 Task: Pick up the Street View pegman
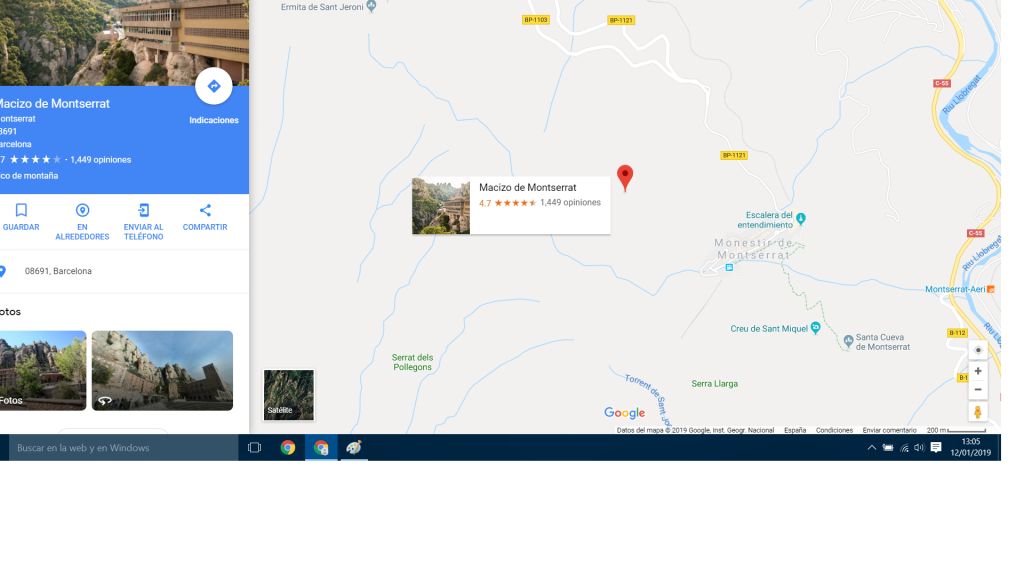[x=978, y=412]
